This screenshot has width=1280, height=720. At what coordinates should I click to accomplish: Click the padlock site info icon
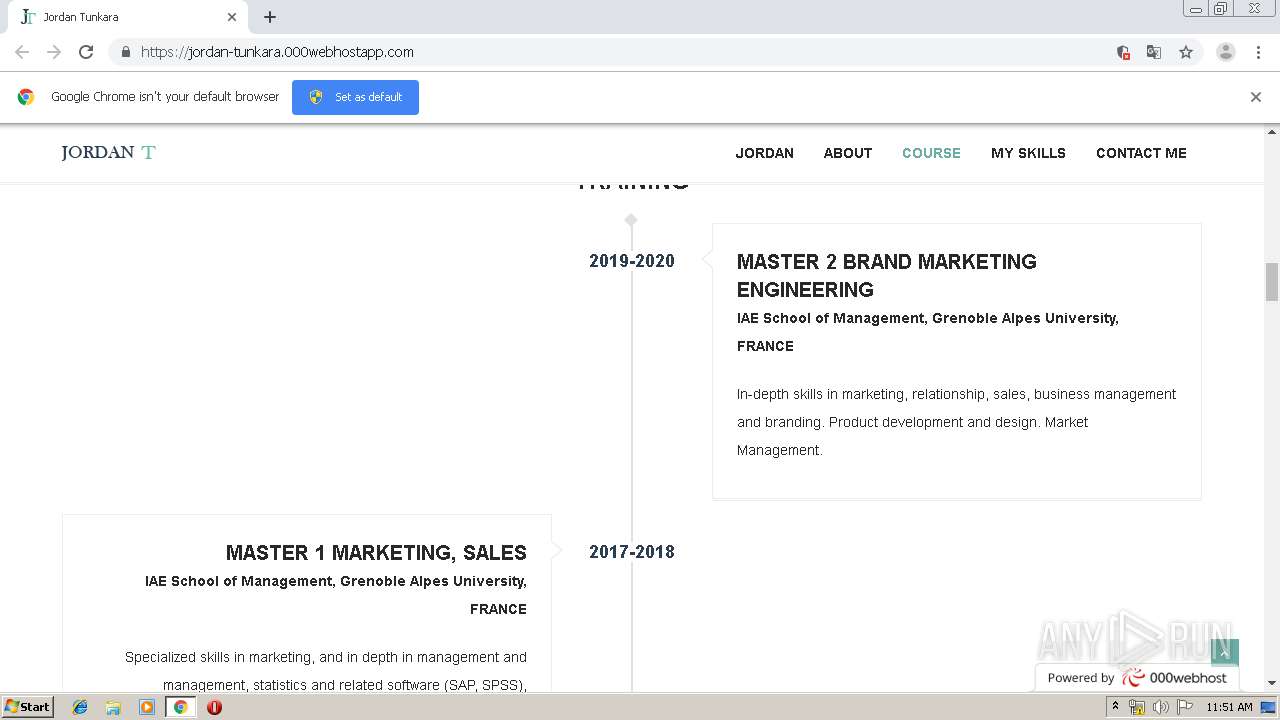(x=125, y=52)
